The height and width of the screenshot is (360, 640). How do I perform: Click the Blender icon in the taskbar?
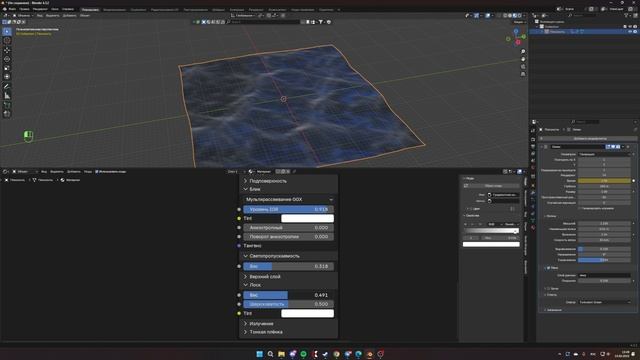pyautogui.click(x=369, y=354)
